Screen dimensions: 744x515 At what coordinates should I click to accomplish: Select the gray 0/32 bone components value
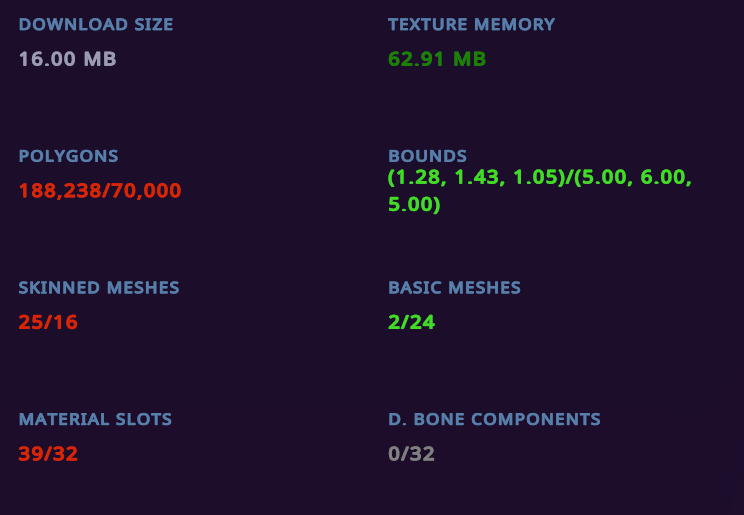[x=411, y=454]
